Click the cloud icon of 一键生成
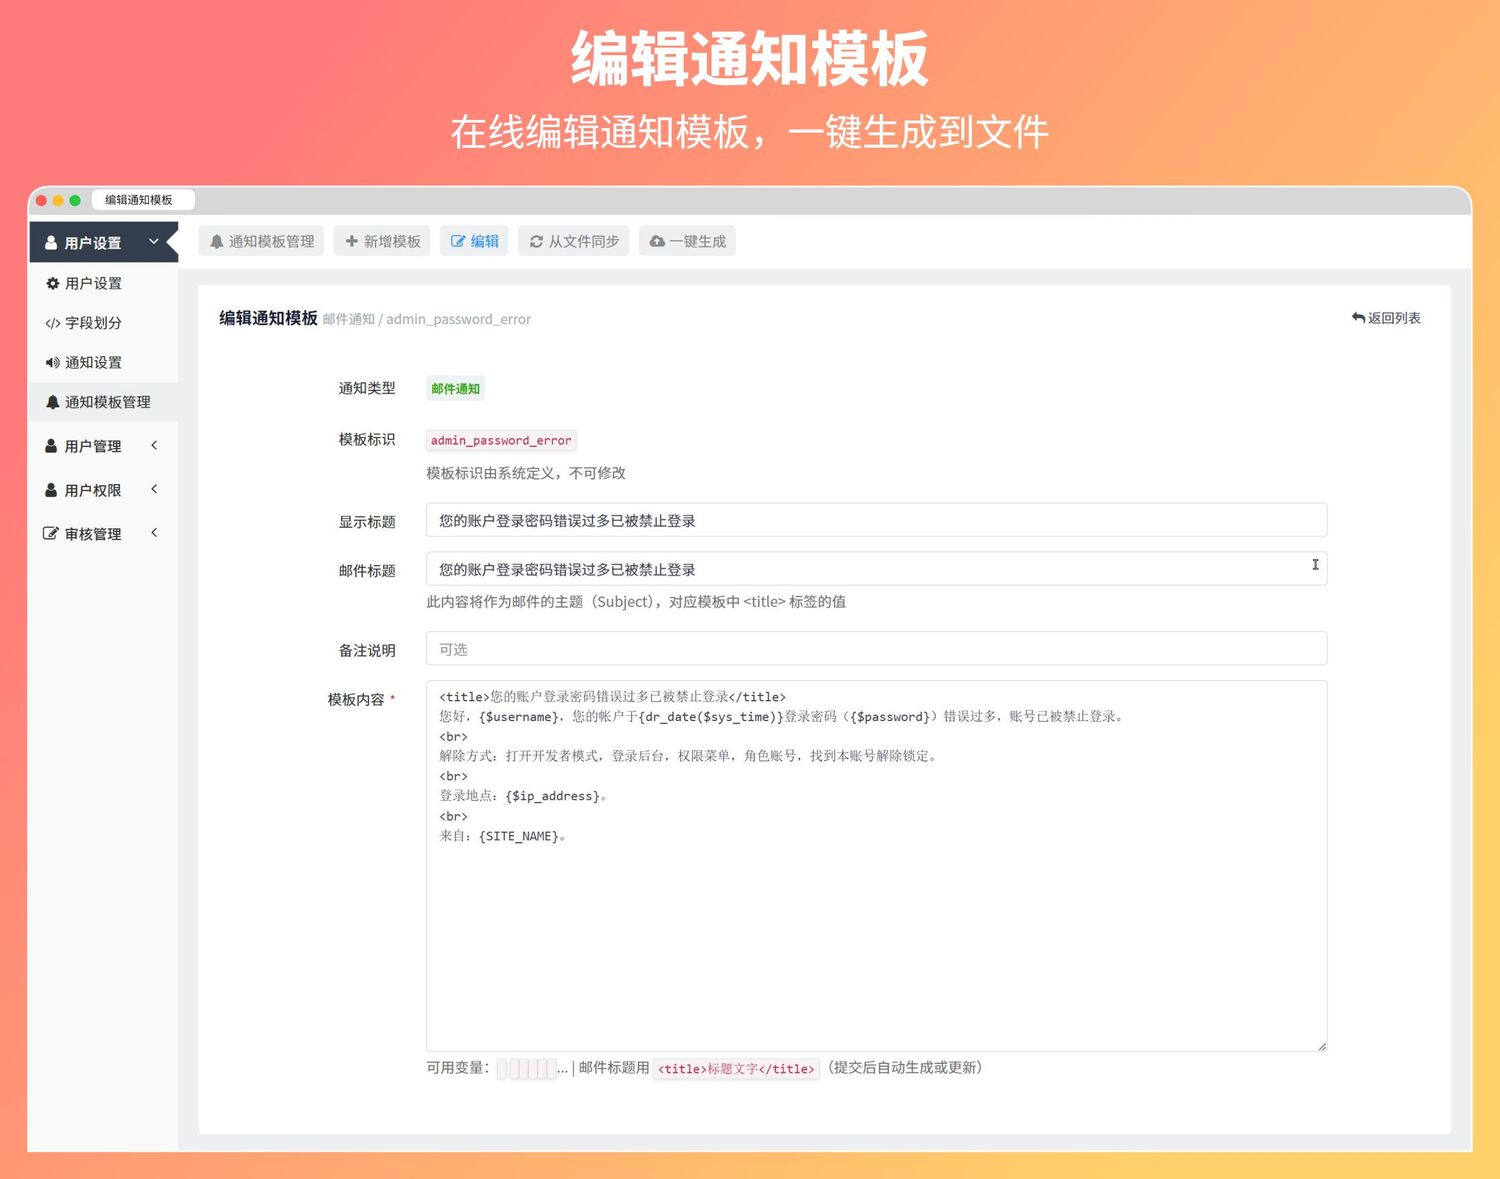The image size is (1500, 1179). (x=657, y=241)
